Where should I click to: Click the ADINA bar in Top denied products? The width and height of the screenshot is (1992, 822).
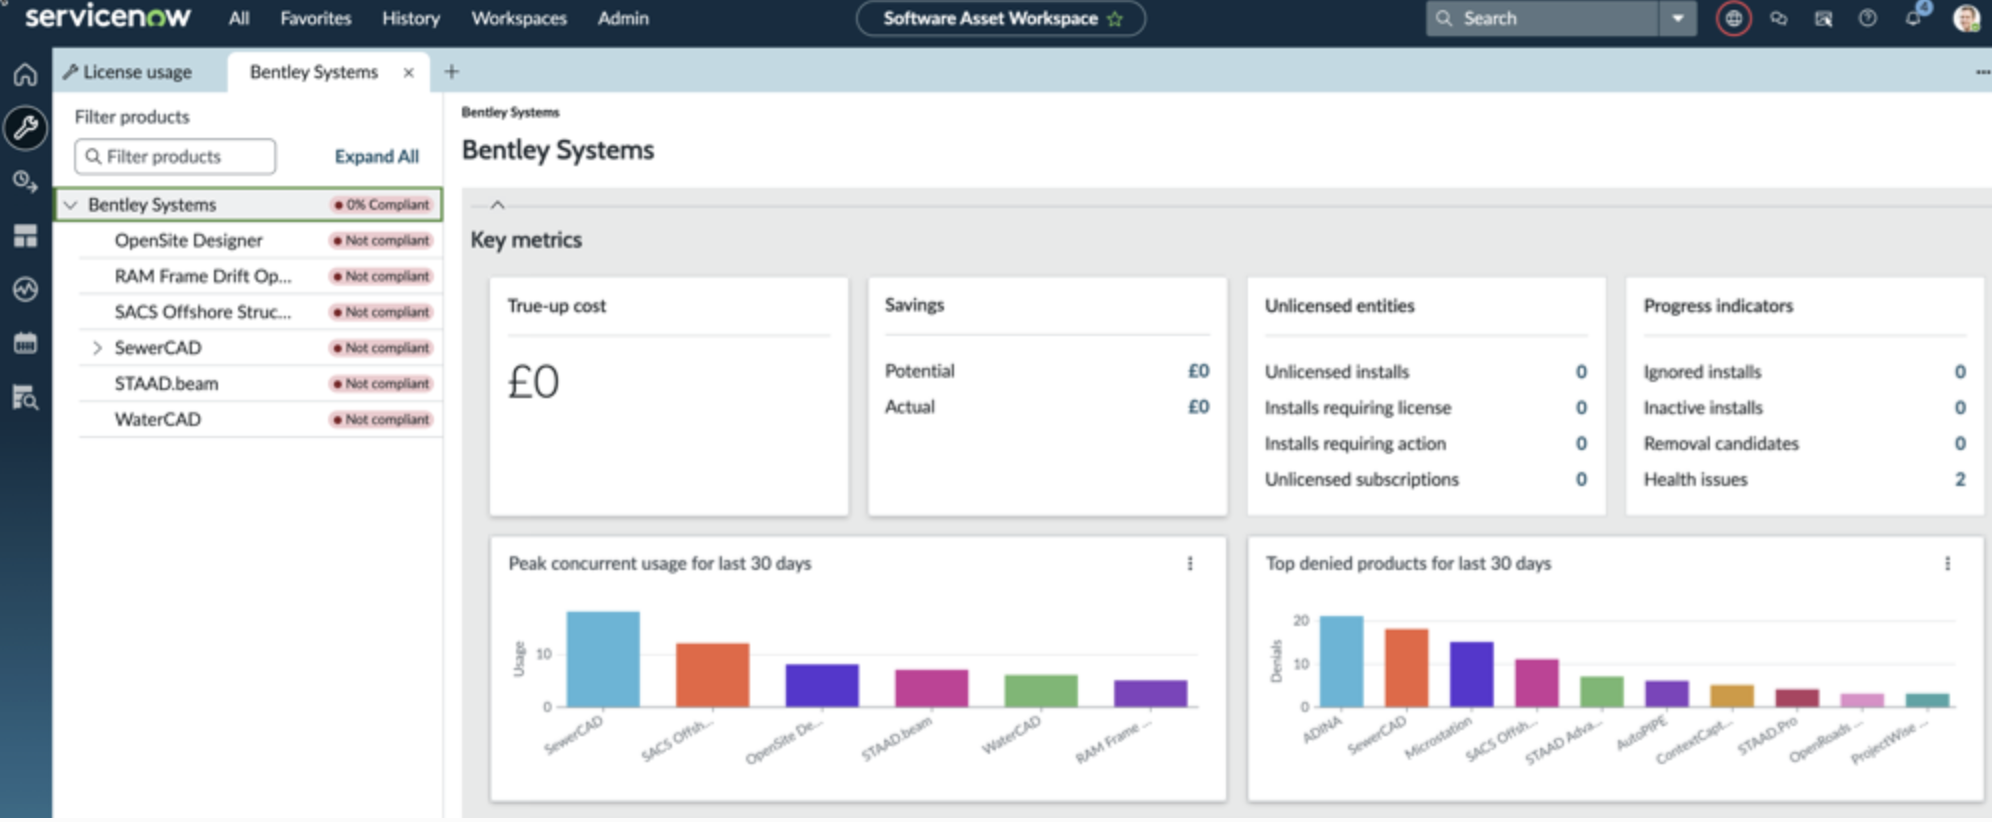1341,662
